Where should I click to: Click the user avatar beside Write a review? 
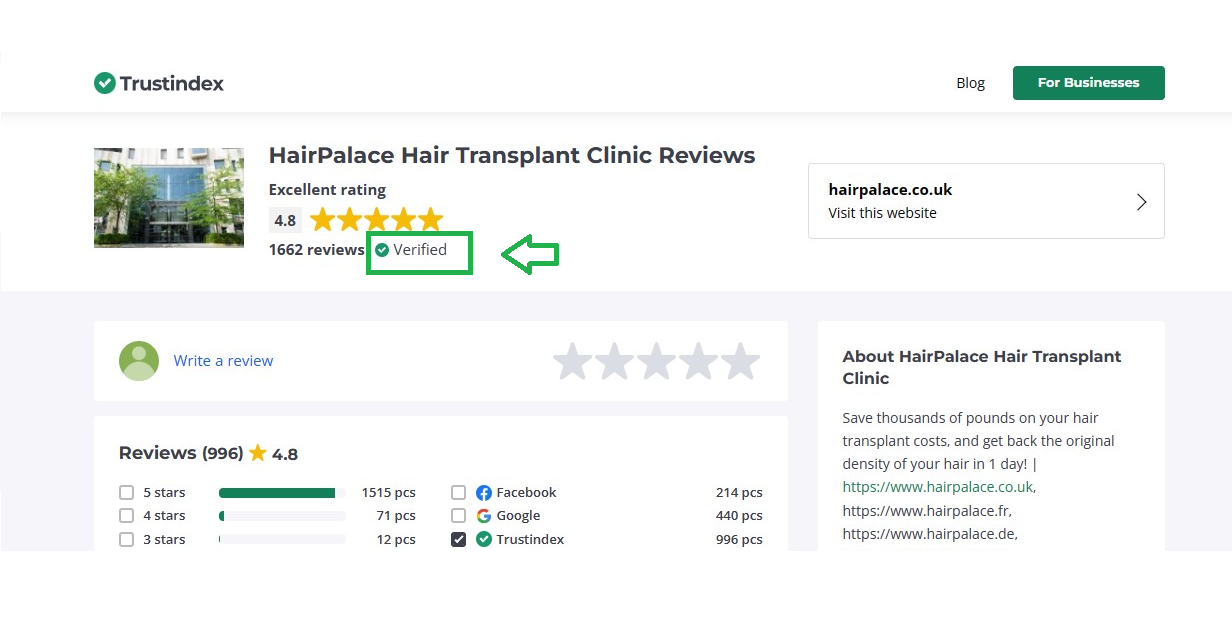[139, 361]
